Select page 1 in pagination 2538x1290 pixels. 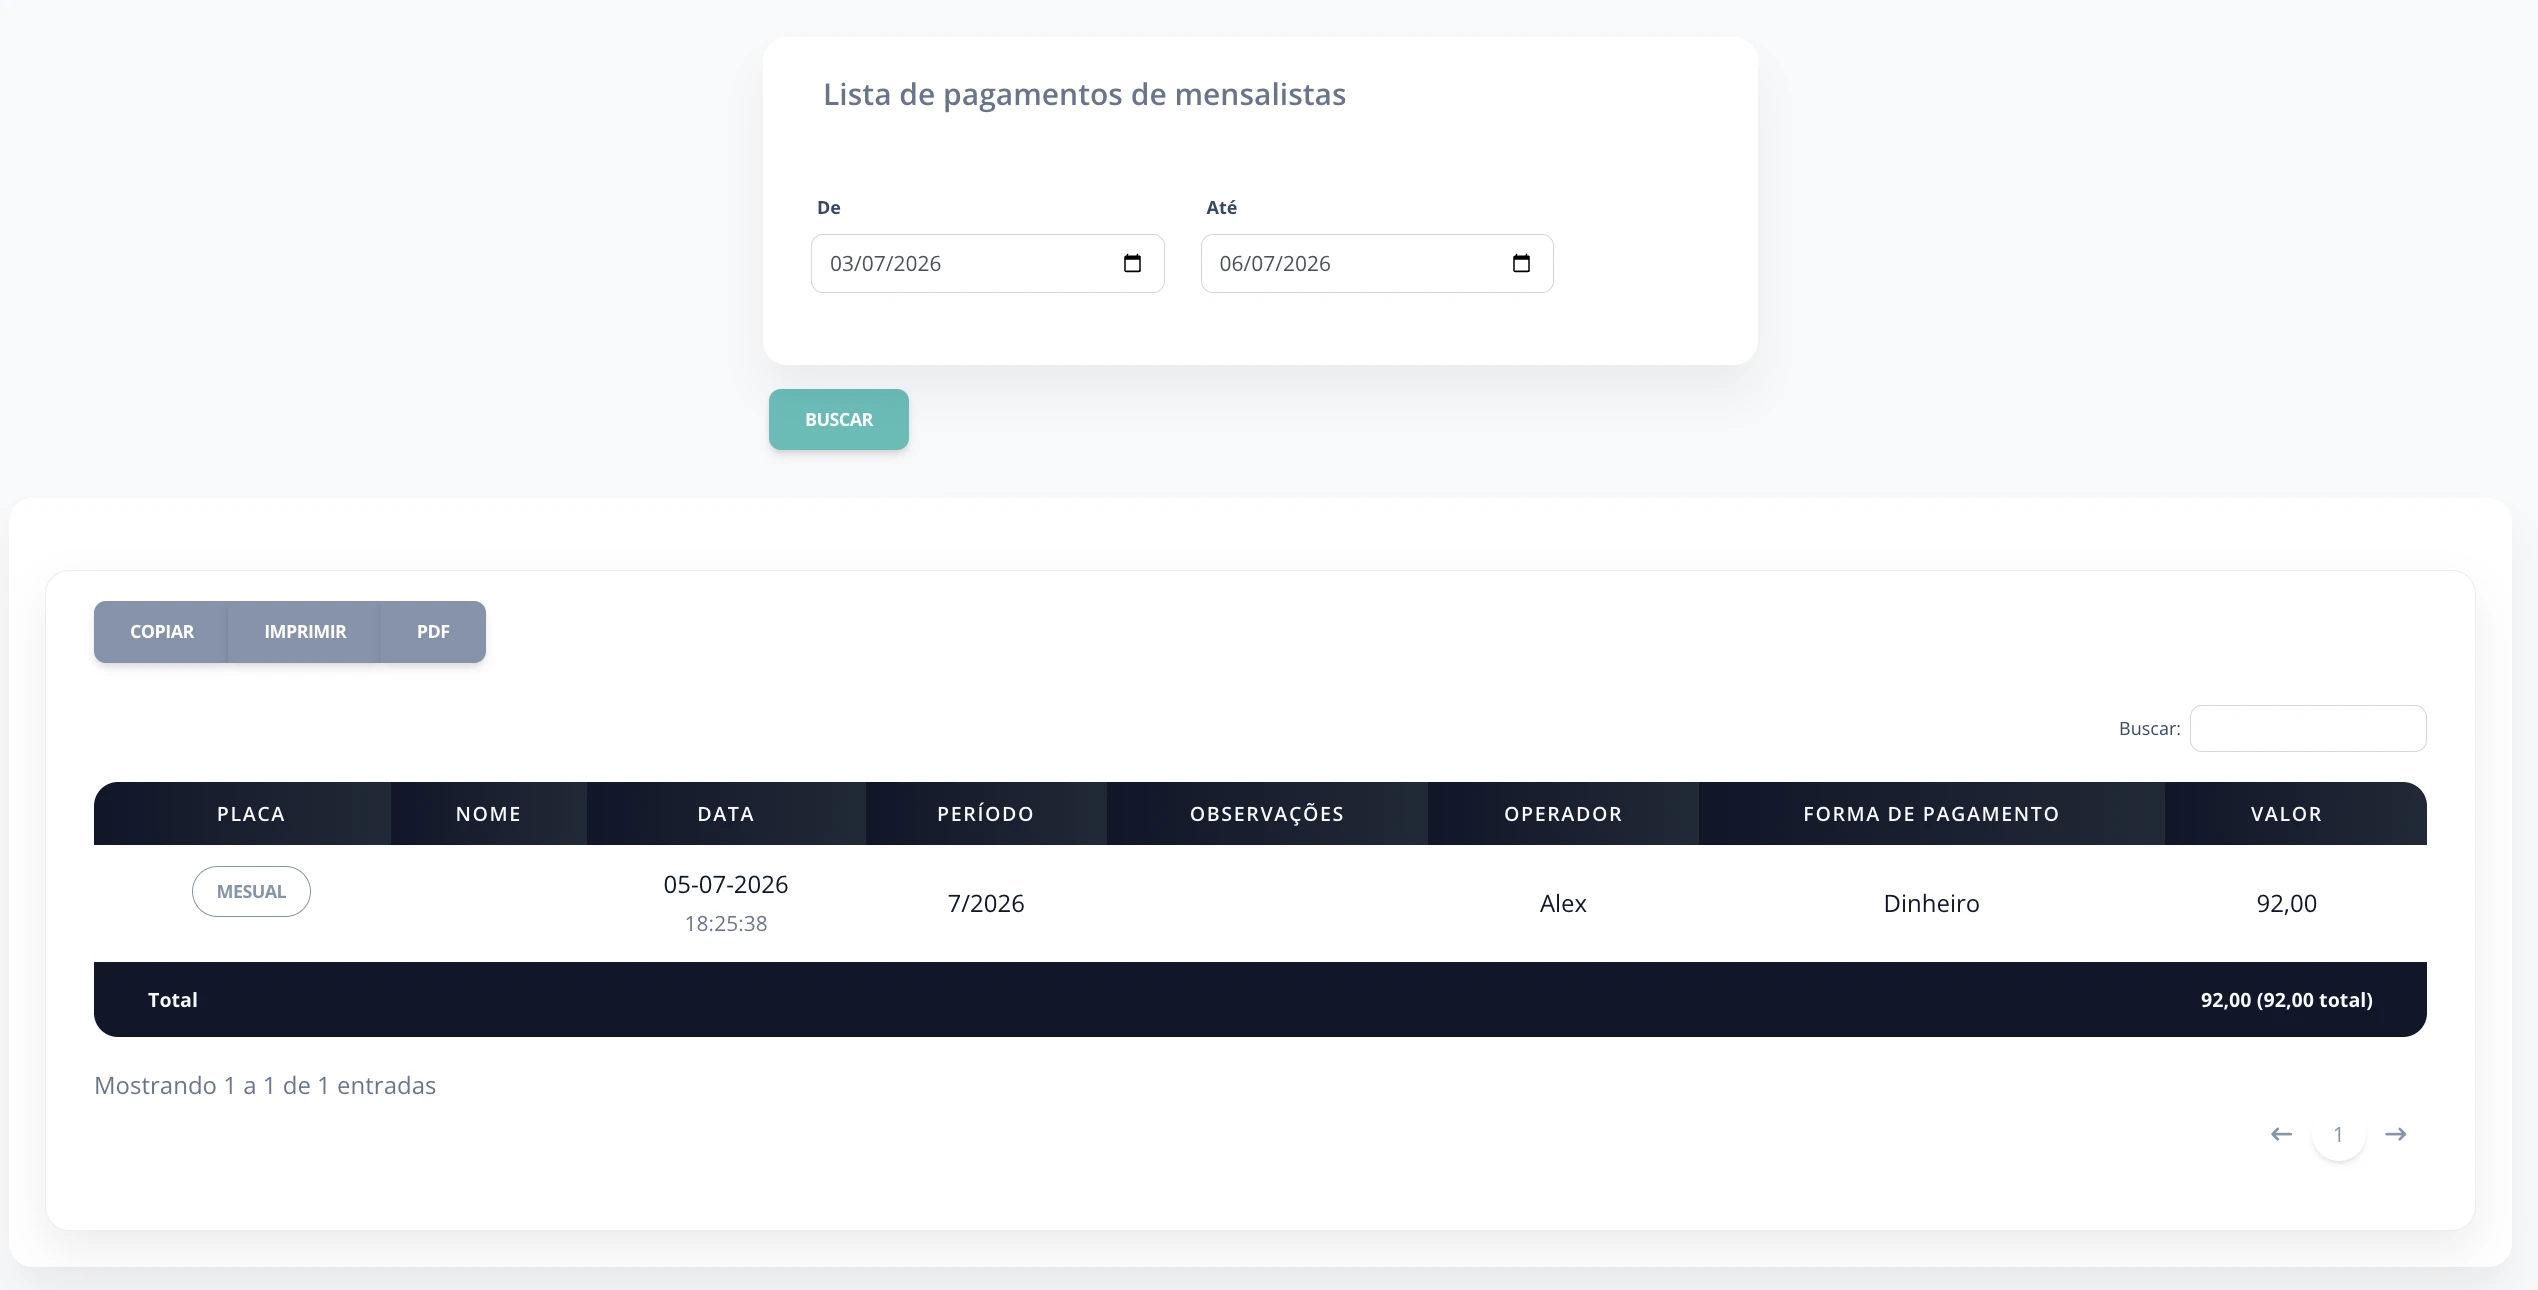pos(2338,1134)
